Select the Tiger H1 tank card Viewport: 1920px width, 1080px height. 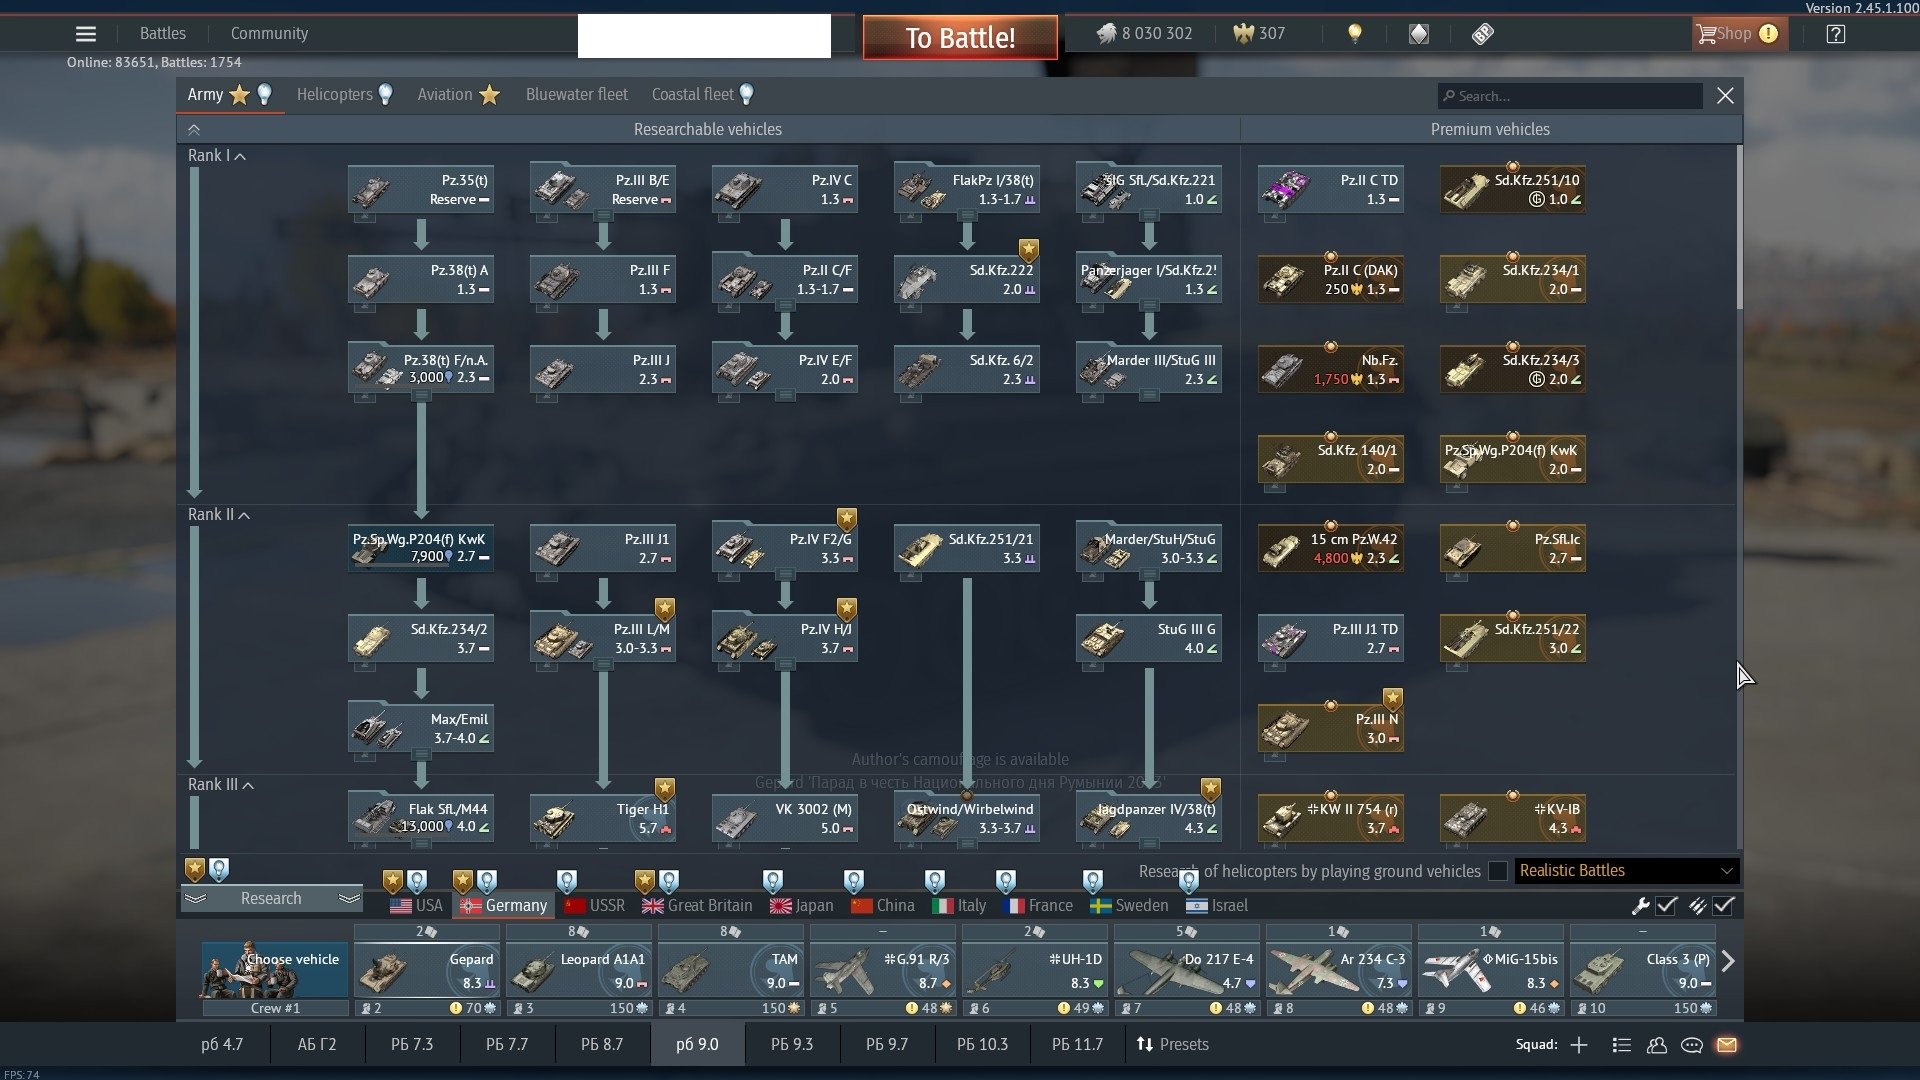click(x=603, y=818)
